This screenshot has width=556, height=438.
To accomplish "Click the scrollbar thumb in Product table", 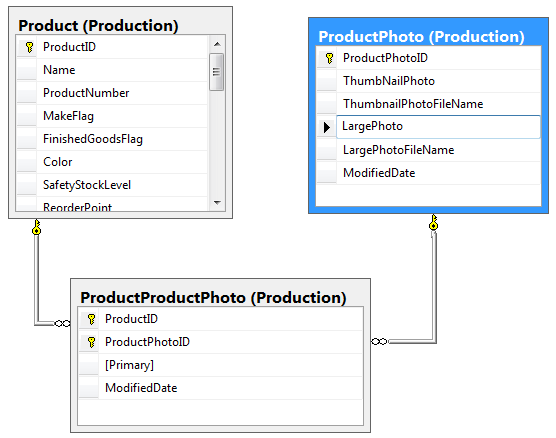I will (x=216, y=72).
